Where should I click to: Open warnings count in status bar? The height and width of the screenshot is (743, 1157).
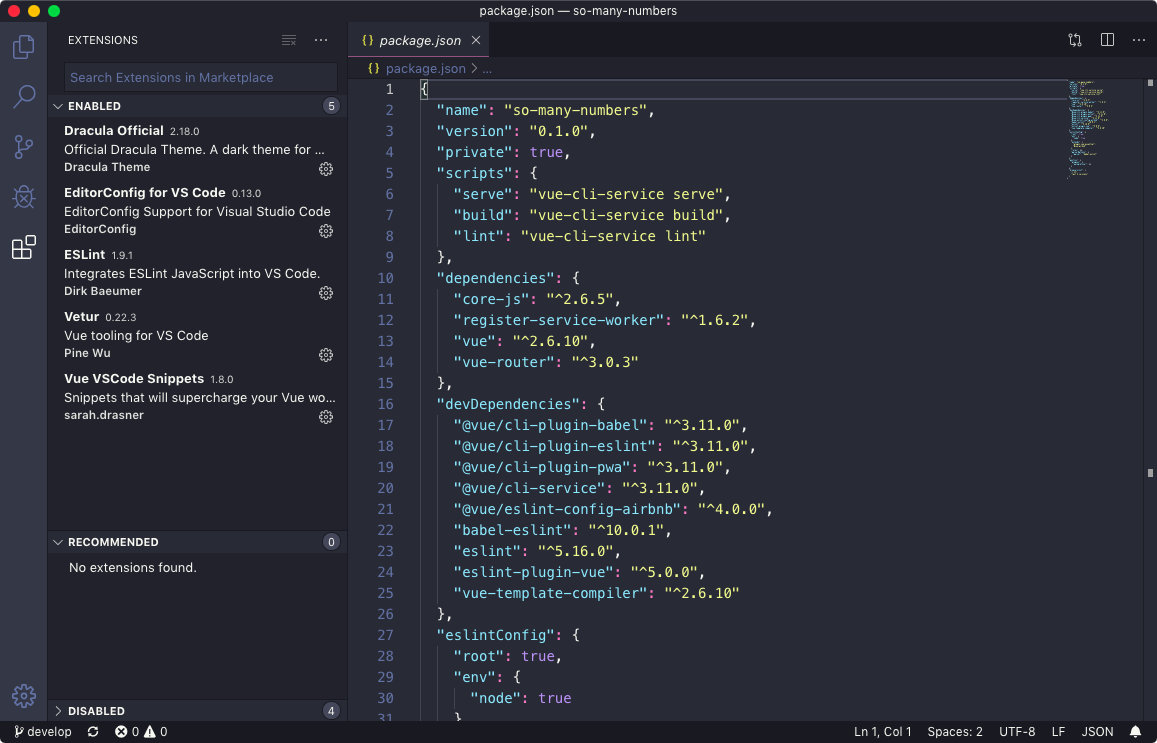coord(156,731)
